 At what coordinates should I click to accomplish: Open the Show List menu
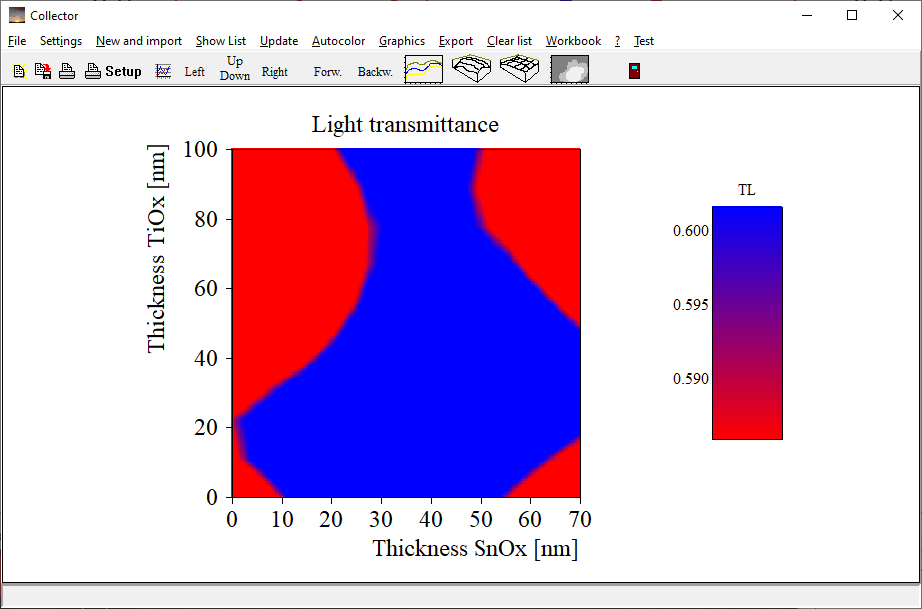[x=221, y=41]
